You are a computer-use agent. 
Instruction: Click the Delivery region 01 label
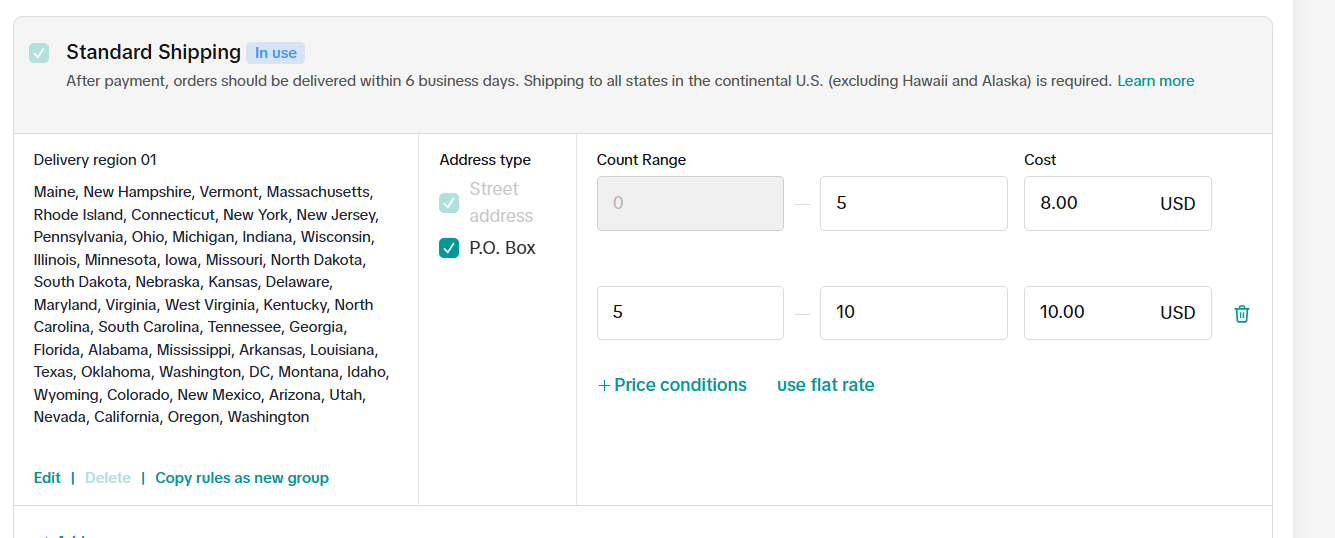pos(95,160)
